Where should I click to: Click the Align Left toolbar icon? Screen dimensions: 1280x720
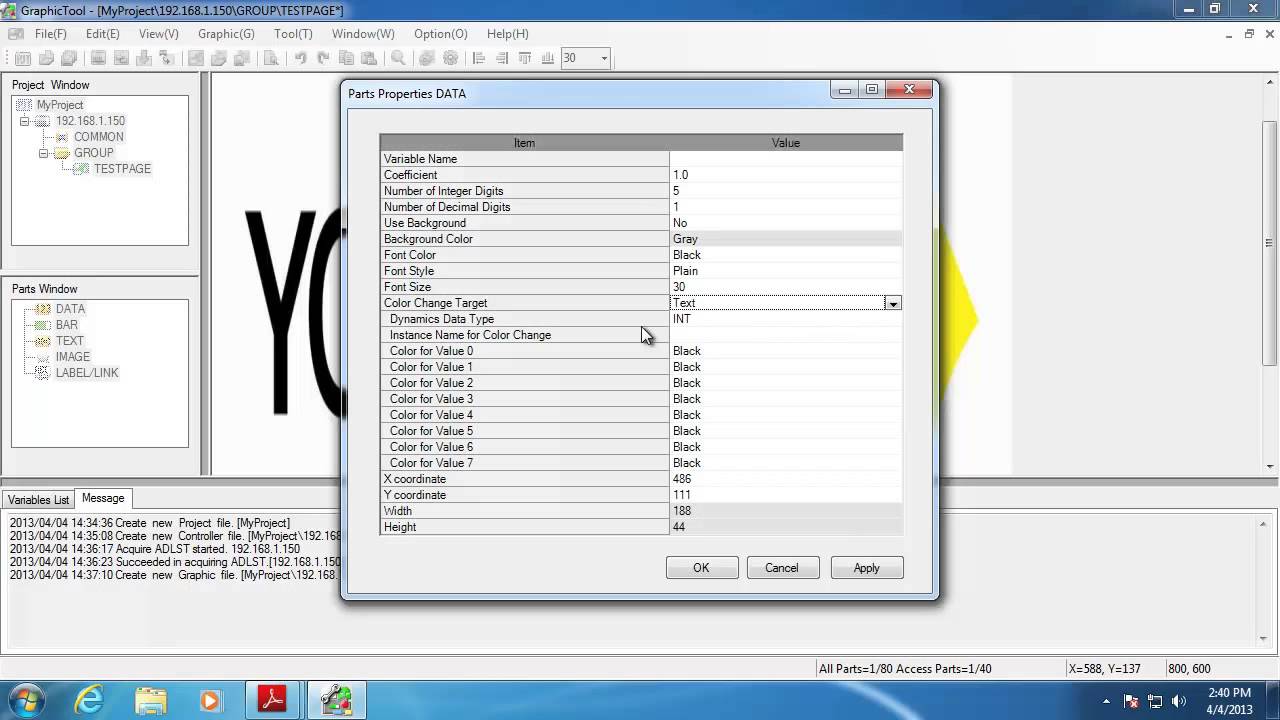(479, 58)
